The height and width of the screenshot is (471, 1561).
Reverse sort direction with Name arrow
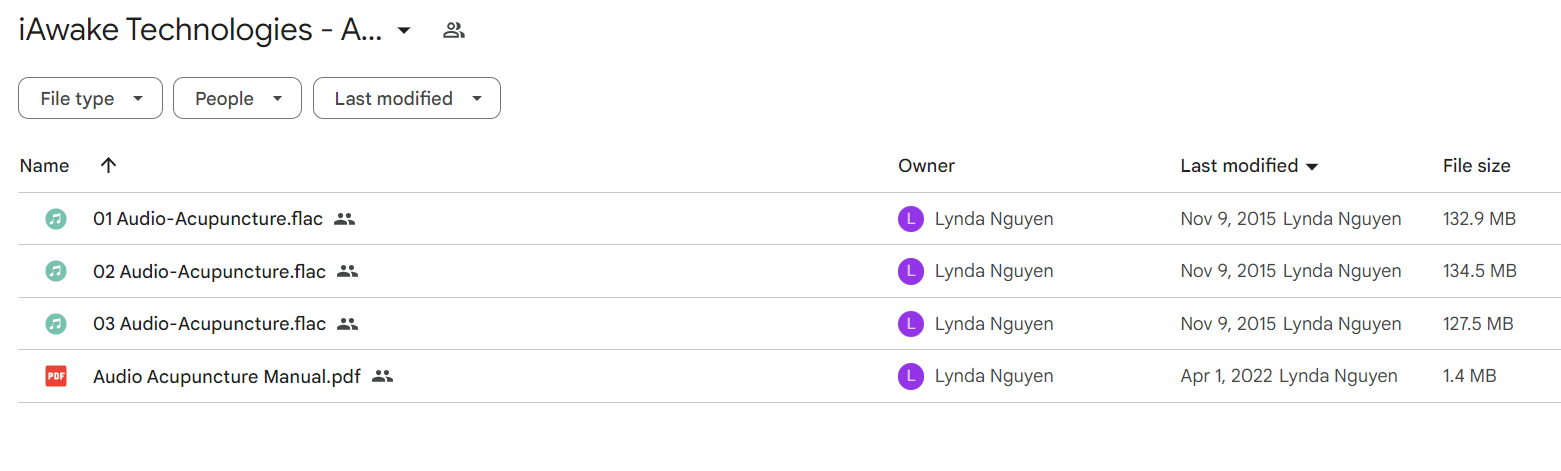pyautogui.click(x=109, y=166)
